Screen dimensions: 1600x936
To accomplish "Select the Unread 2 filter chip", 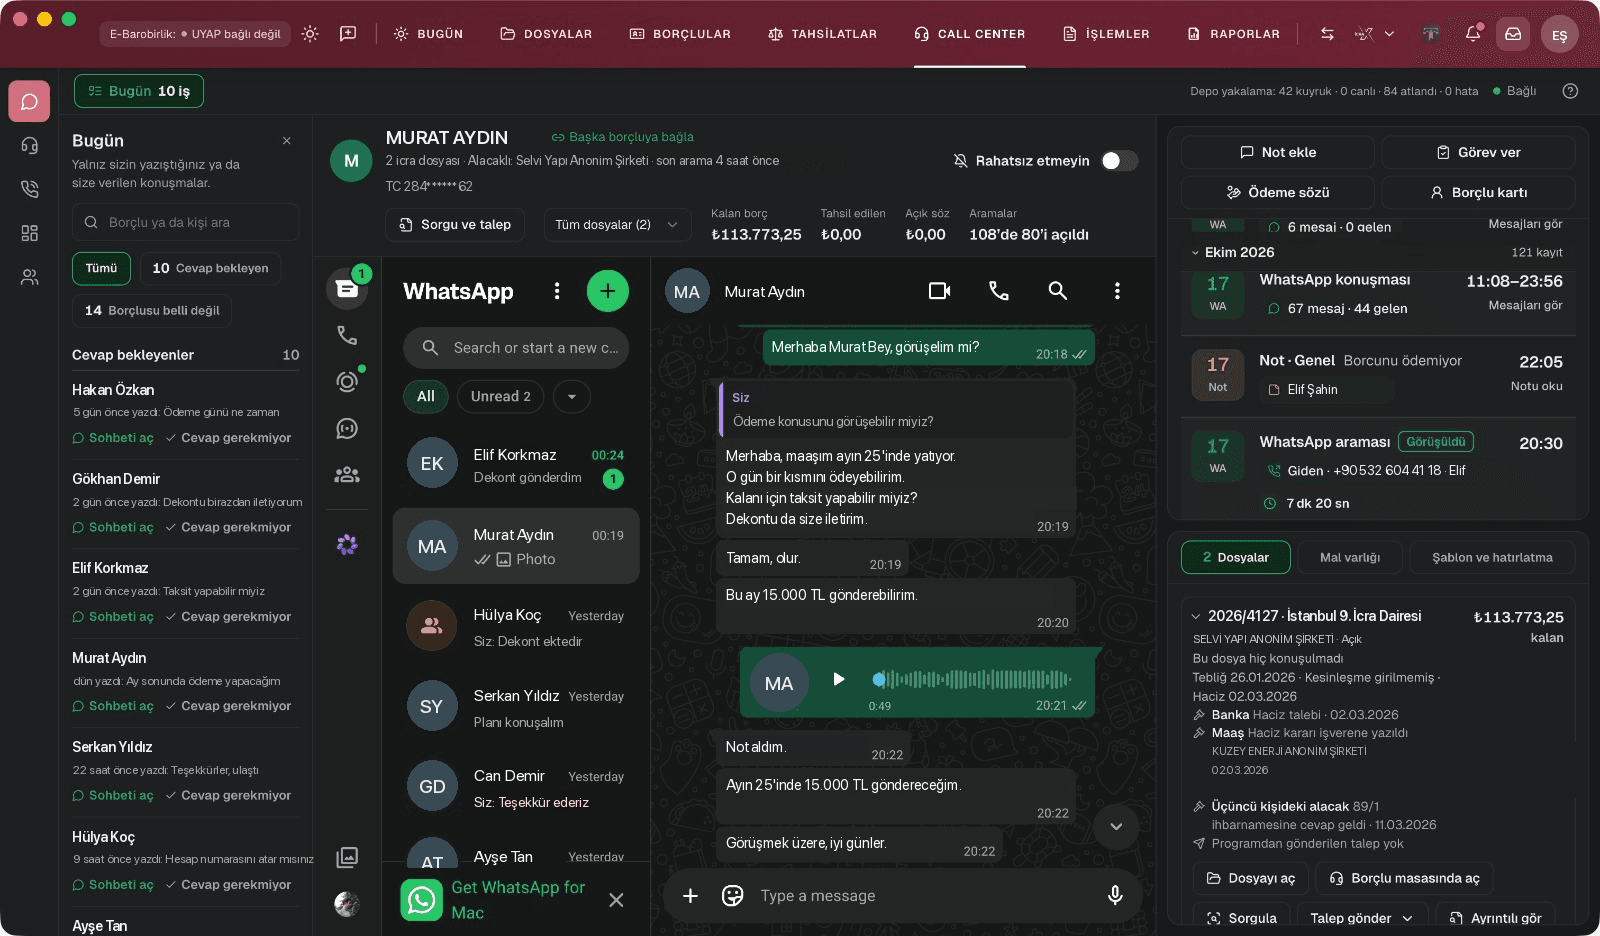I will (x=501, y=397).
